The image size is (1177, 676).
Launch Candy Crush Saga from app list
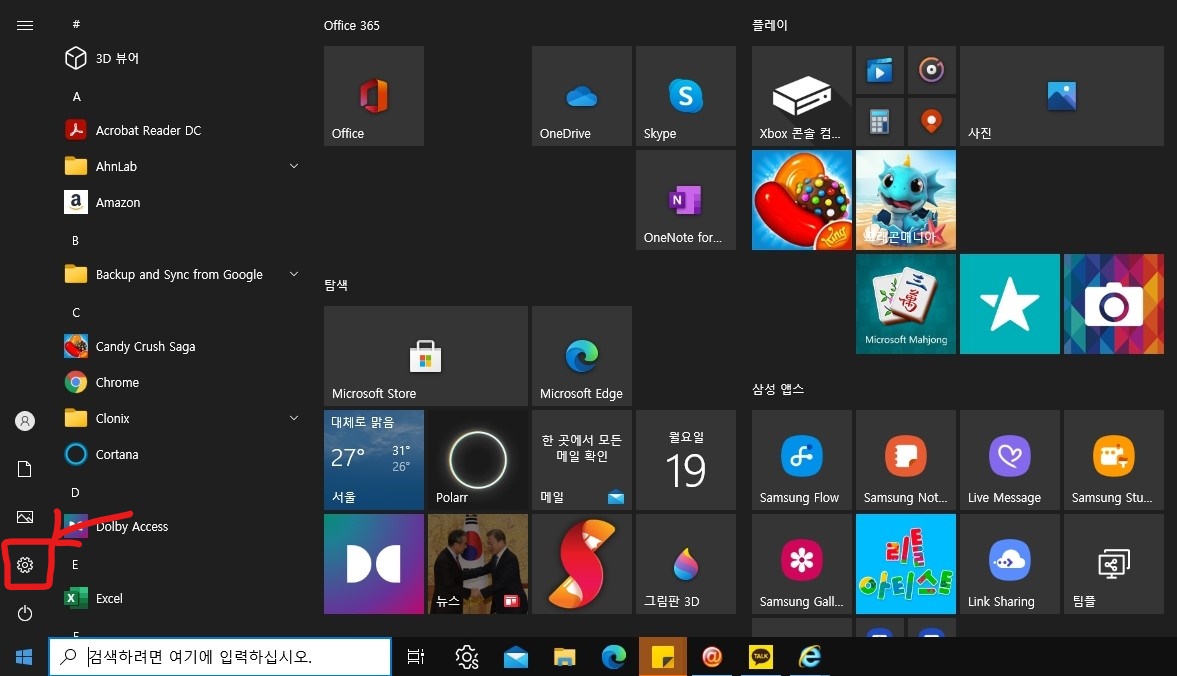pyautogui.click(x=184, y=346)
